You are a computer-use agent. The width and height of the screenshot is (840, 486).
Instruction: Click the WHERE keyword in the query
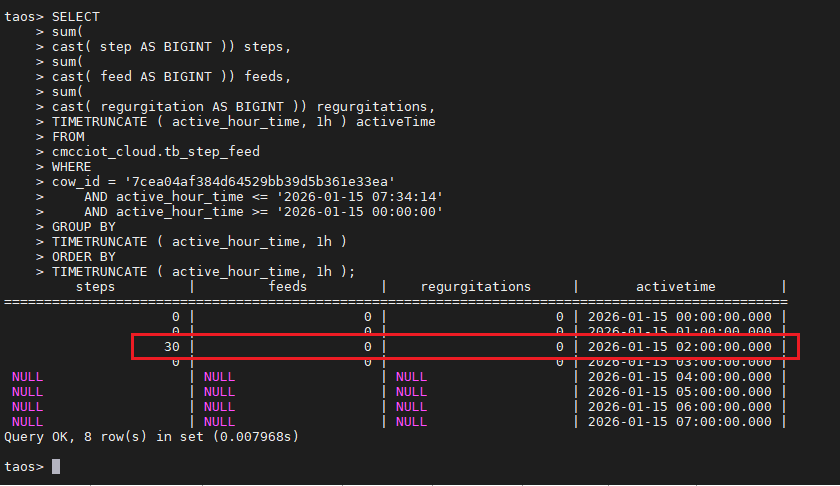click(72, 167)
